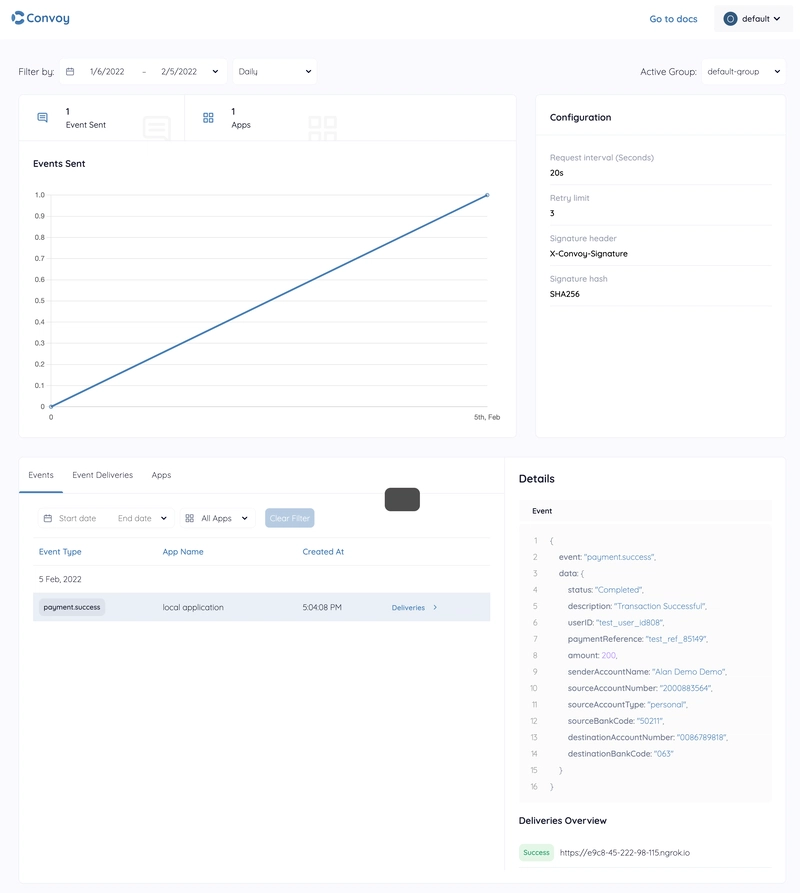
Task: Click the Convoy logo icon
Action: (18, 18)
